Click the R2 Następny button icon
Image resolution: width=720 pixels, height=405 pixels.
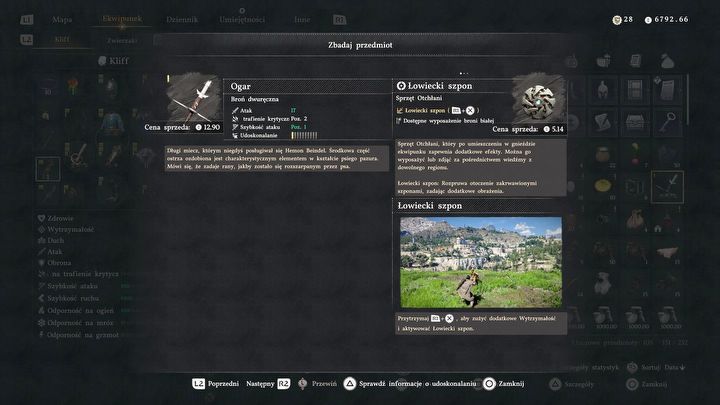click(x=284, y=383)
